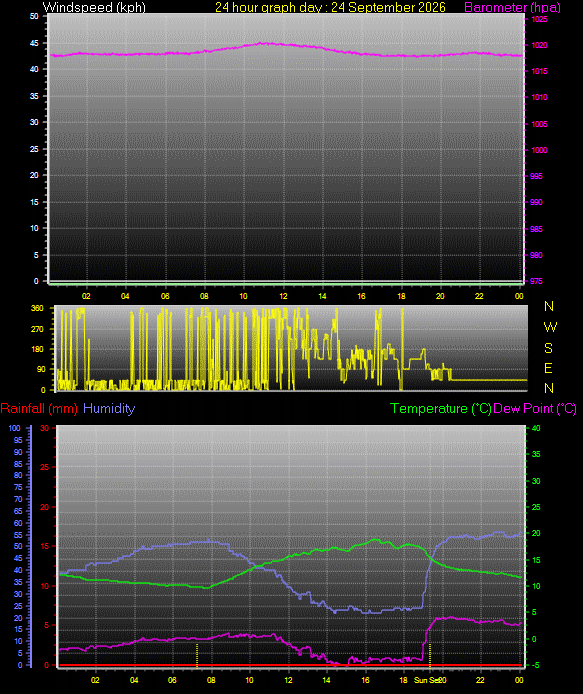Viewport: 583px width, 694px height.
Task: Click the 1025 value on barometer axis
Action: (540, 19)
